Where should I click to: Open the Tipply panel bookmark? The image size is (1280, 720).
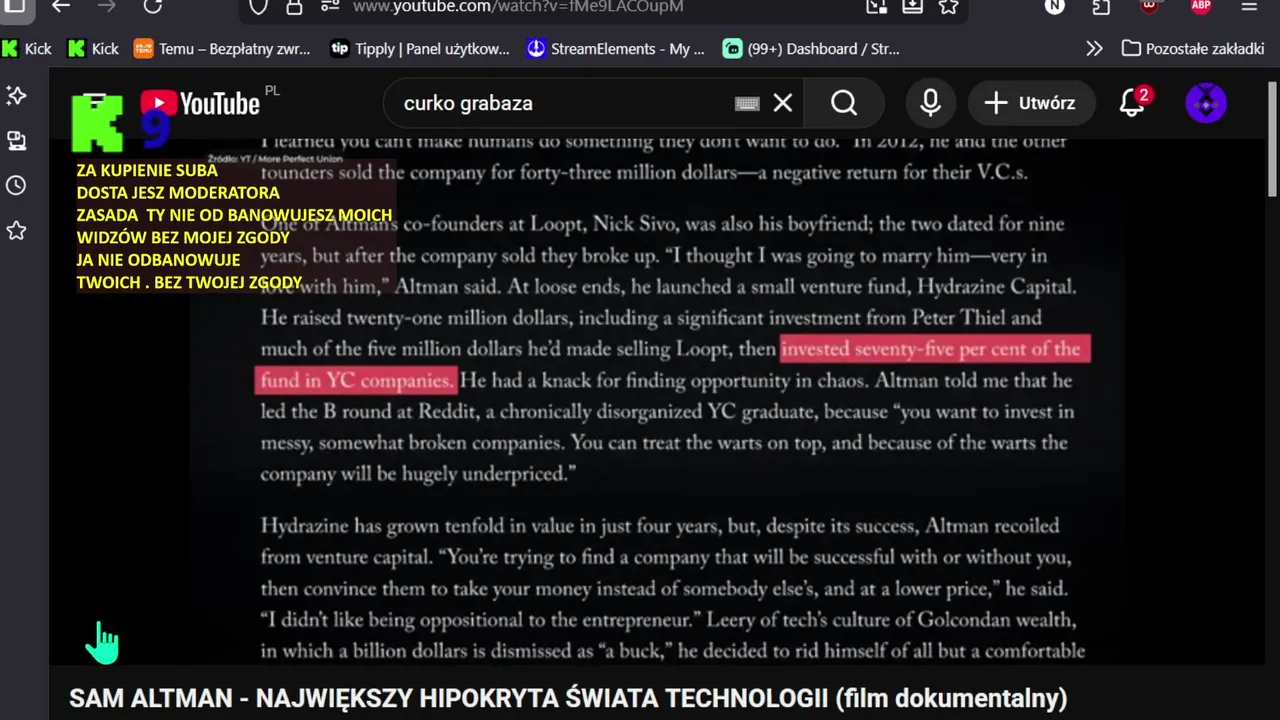pos(419,48)
